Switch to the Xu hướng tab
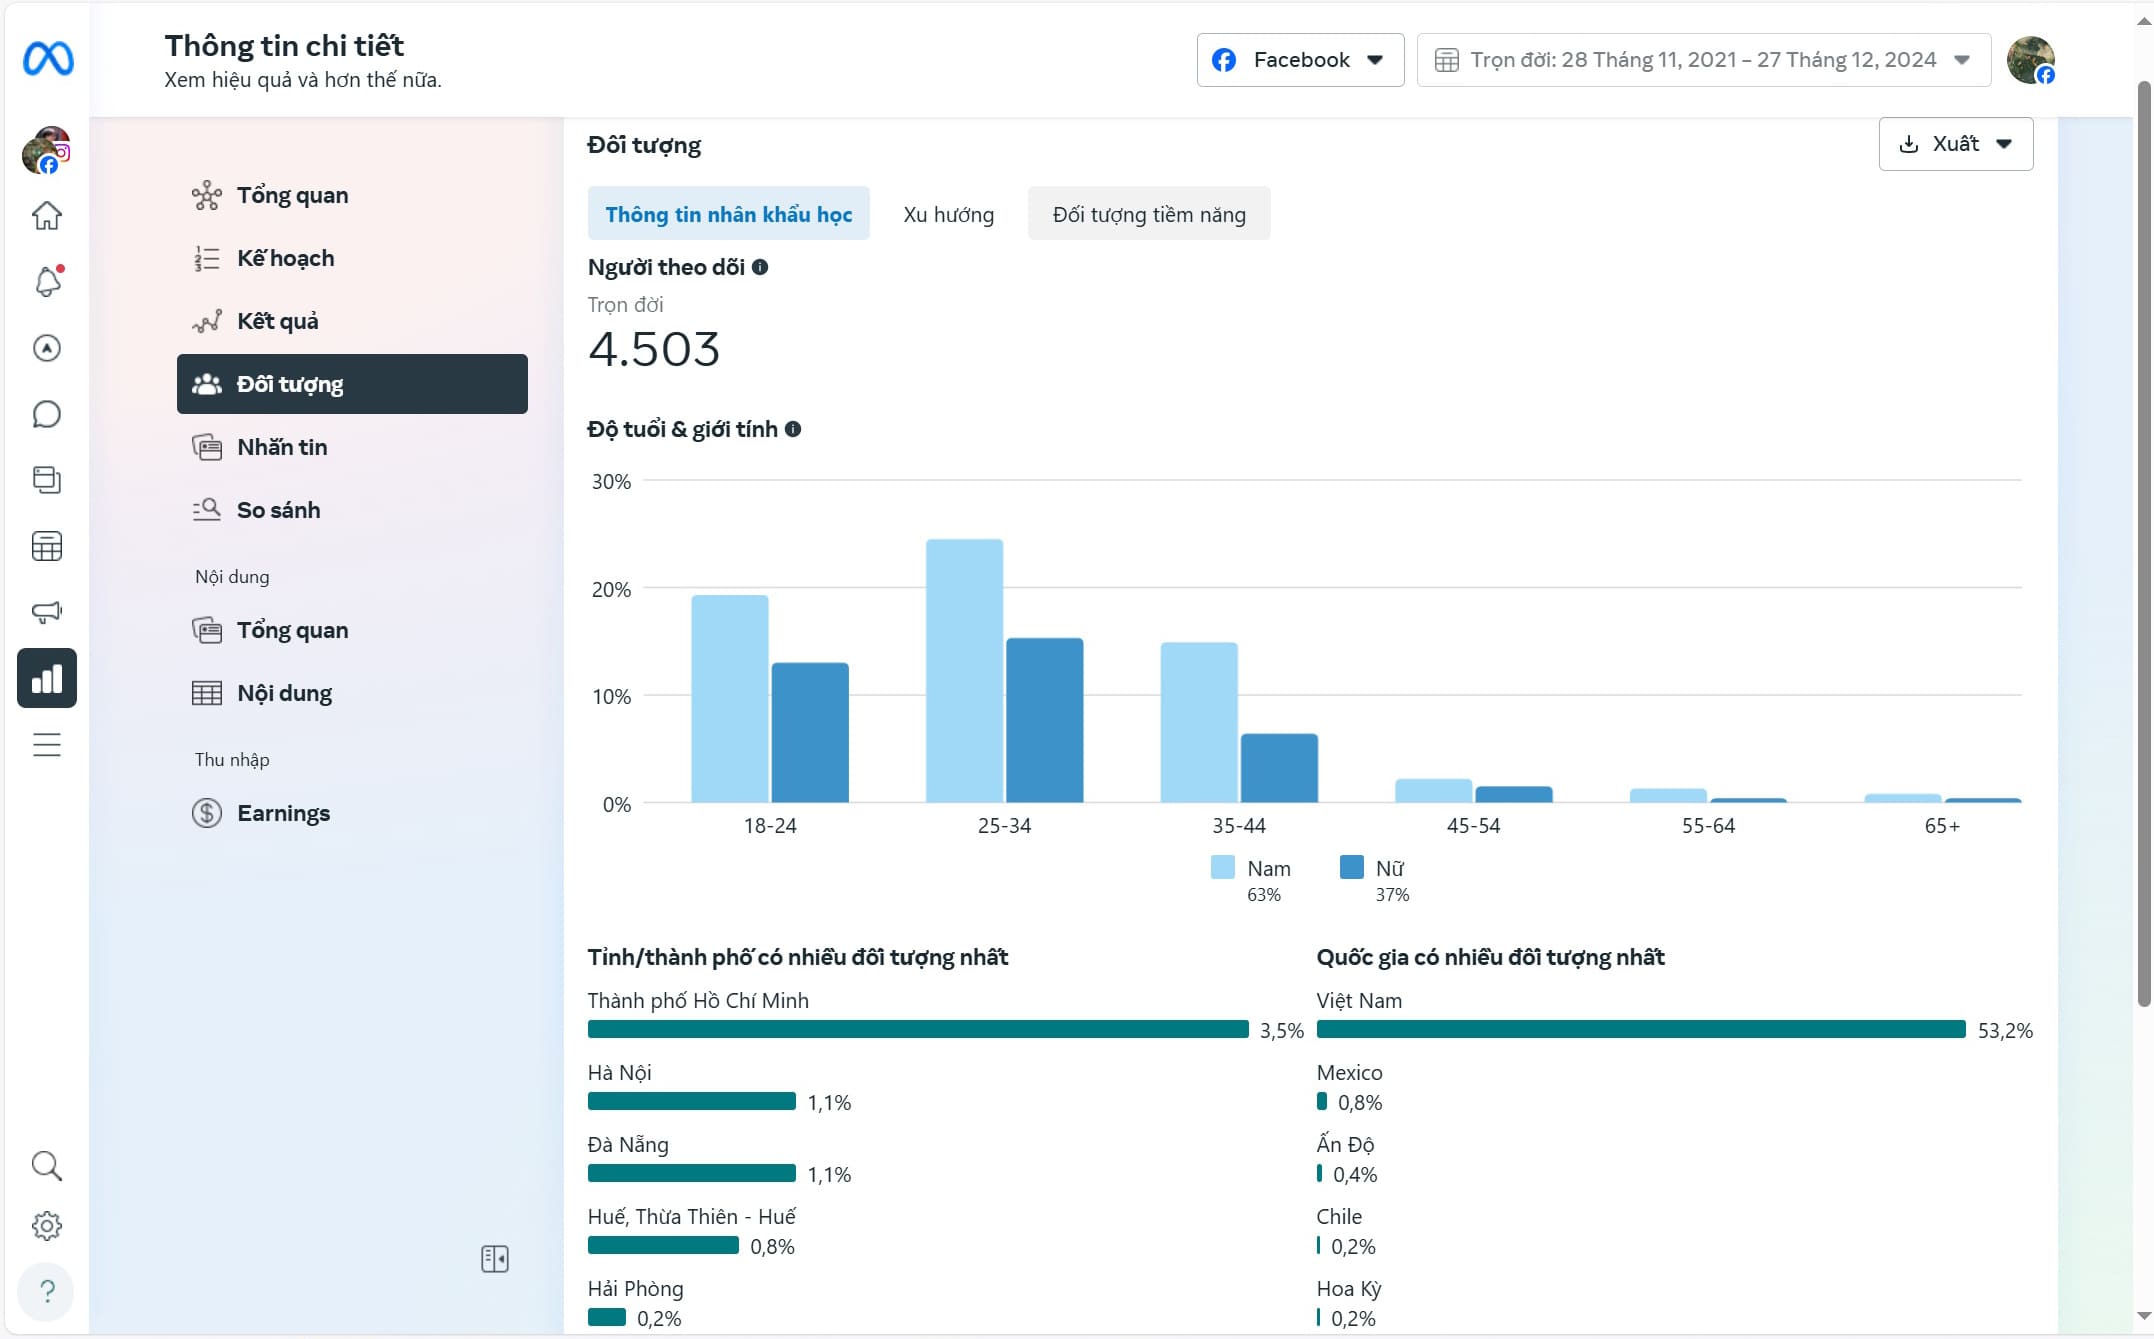 tap(948, 214)
